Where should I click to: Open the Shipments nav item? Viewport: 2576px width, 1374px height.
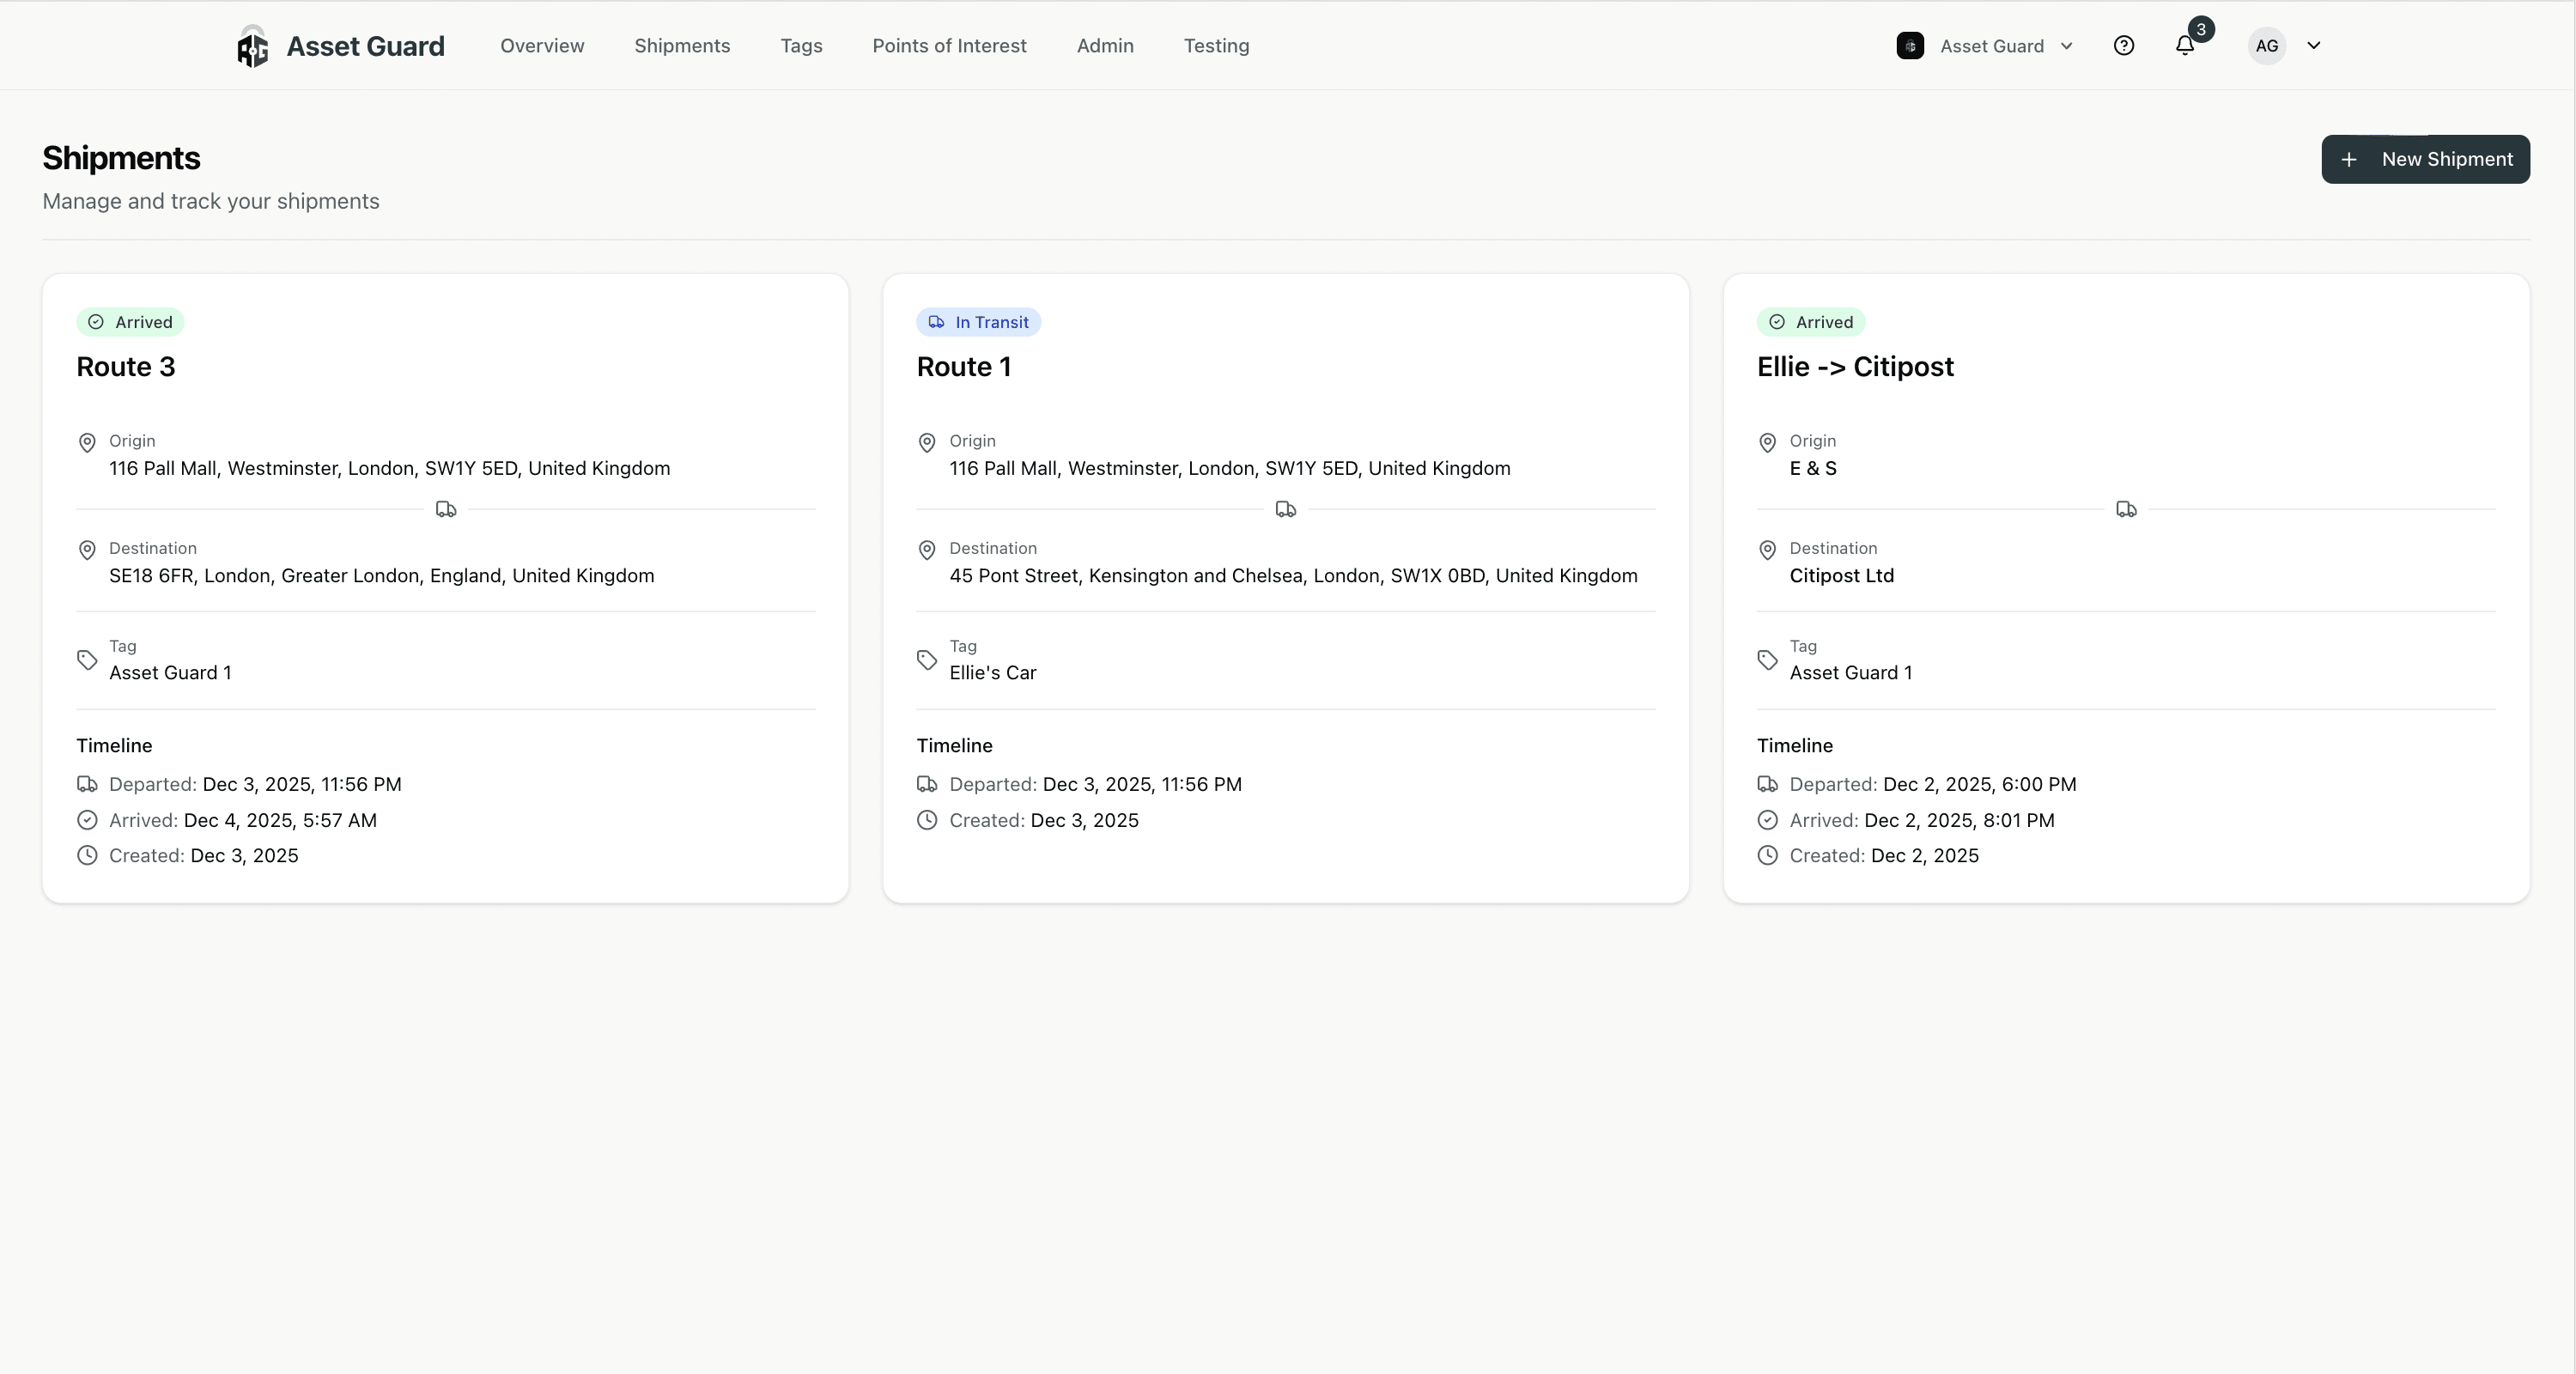[x=682, y=46]
